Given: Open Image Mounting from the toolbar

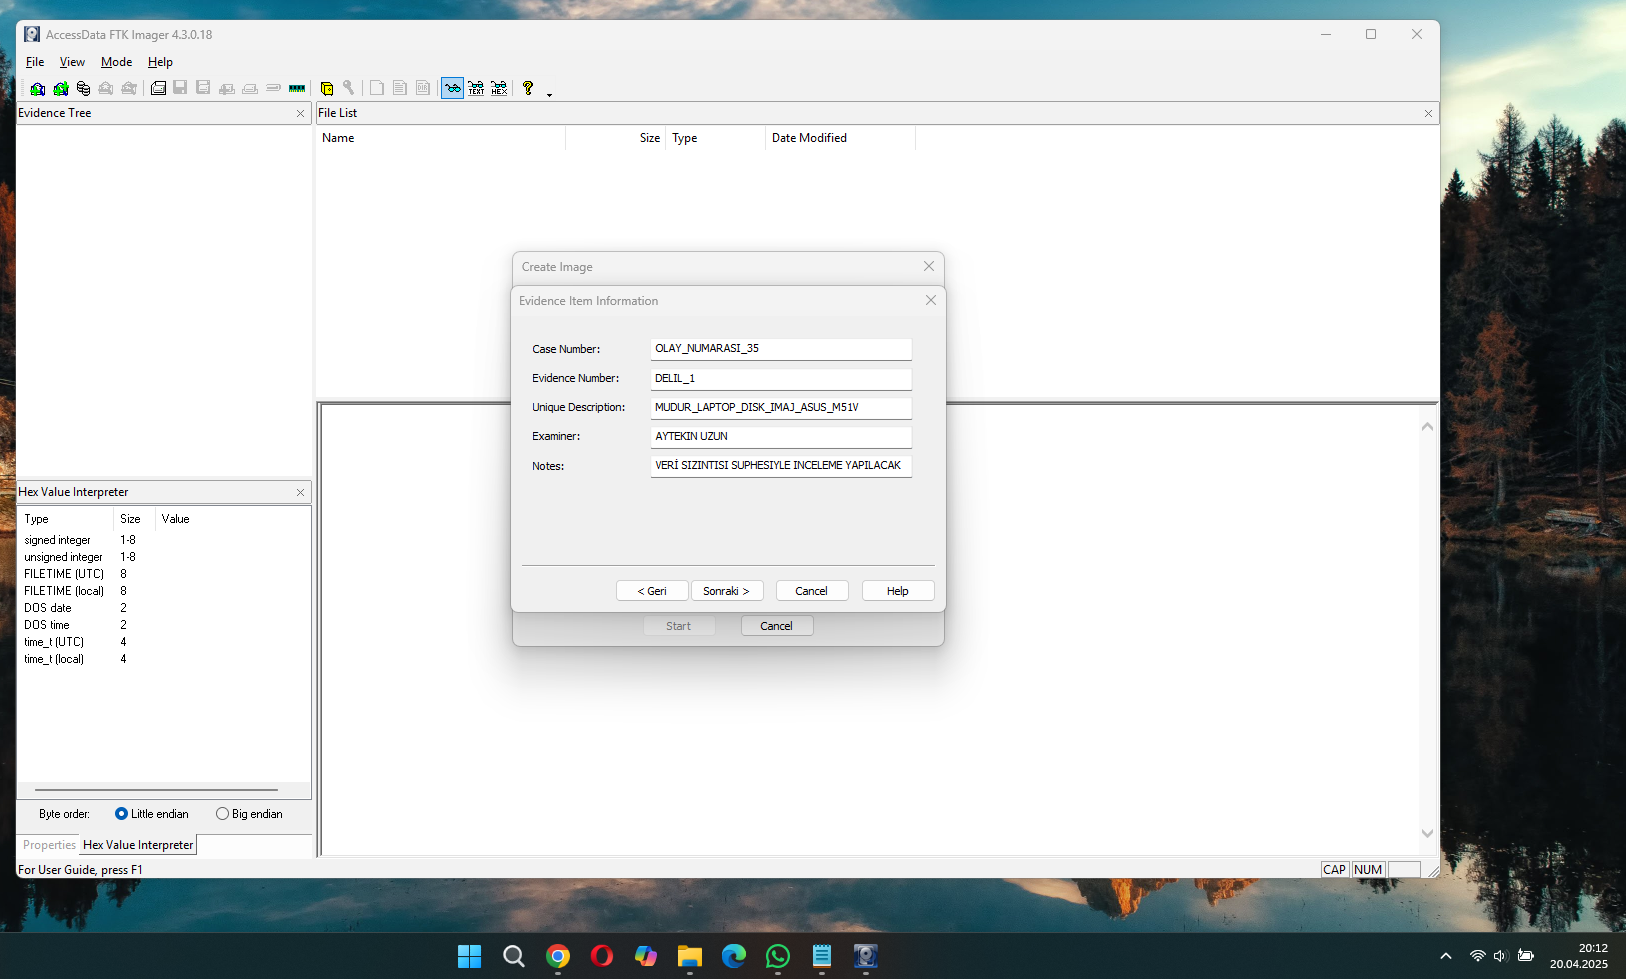Looking at the screenshot, I should coord(84,88).
